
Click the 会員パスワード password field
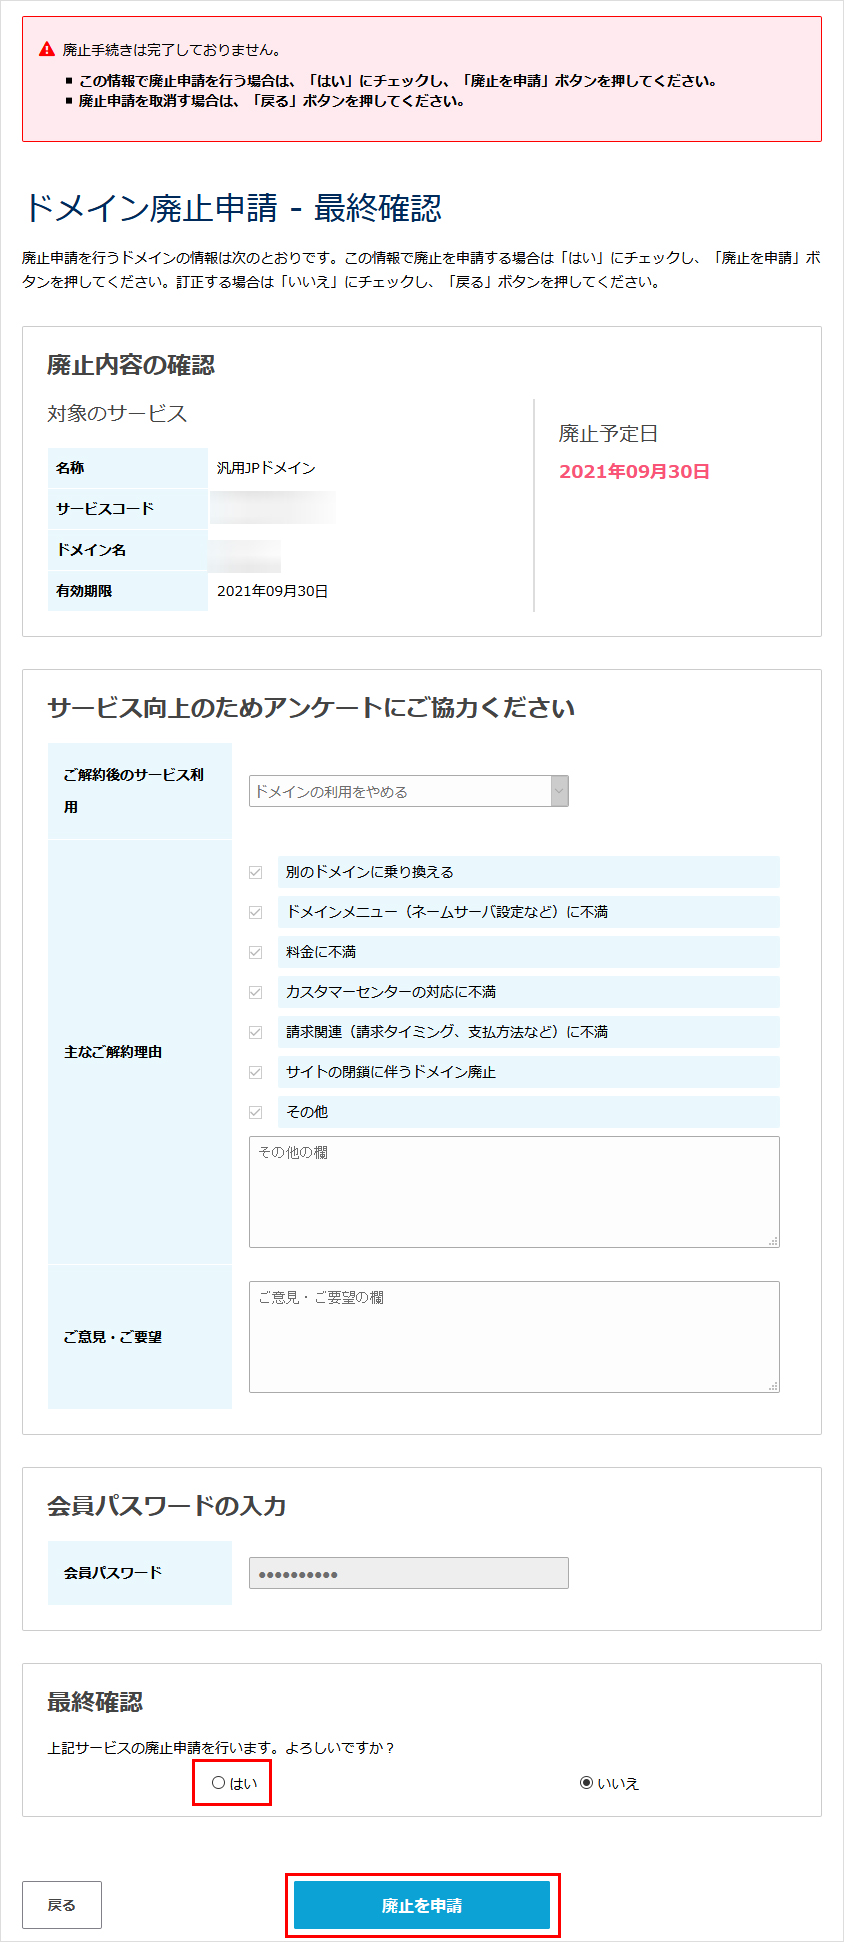coord(408,1573)
